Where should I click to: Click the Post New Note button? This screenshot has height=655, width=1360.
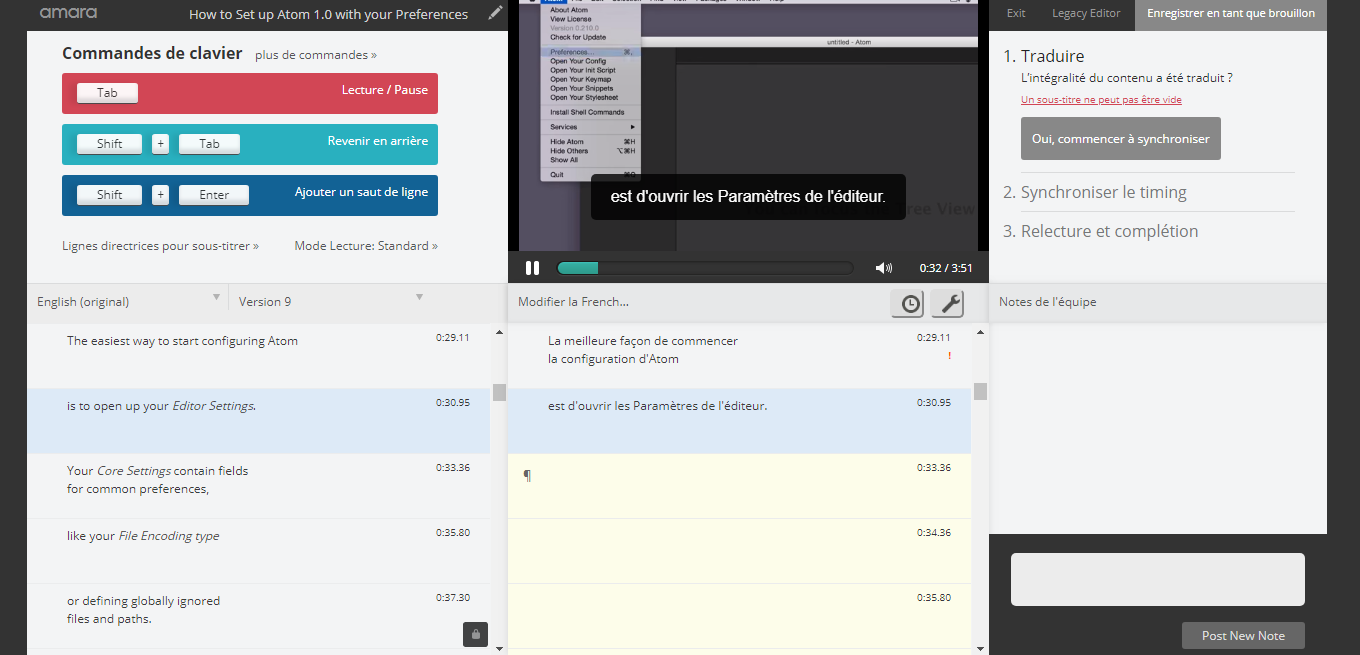[1243, 635]
